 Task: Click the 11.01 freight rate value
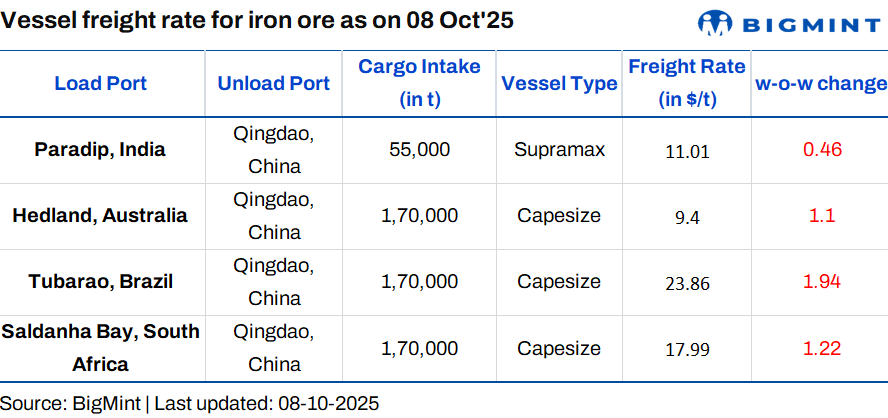point(686,151)
